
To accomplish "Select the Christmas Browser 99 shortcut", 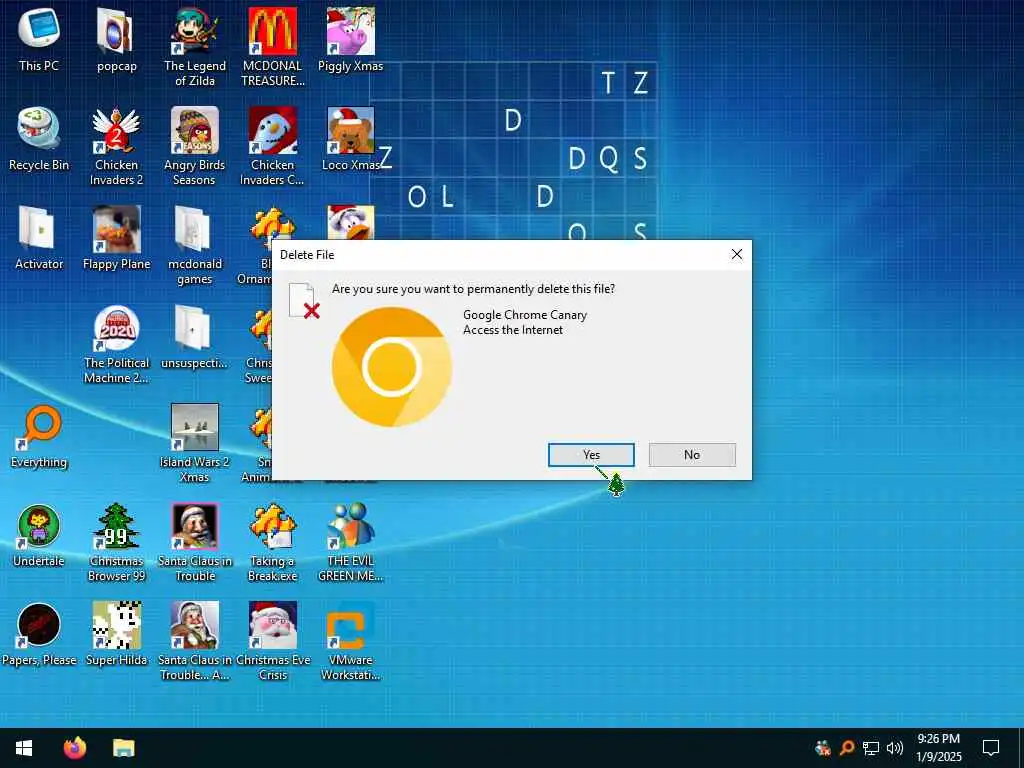I will [x=116, y=543].
